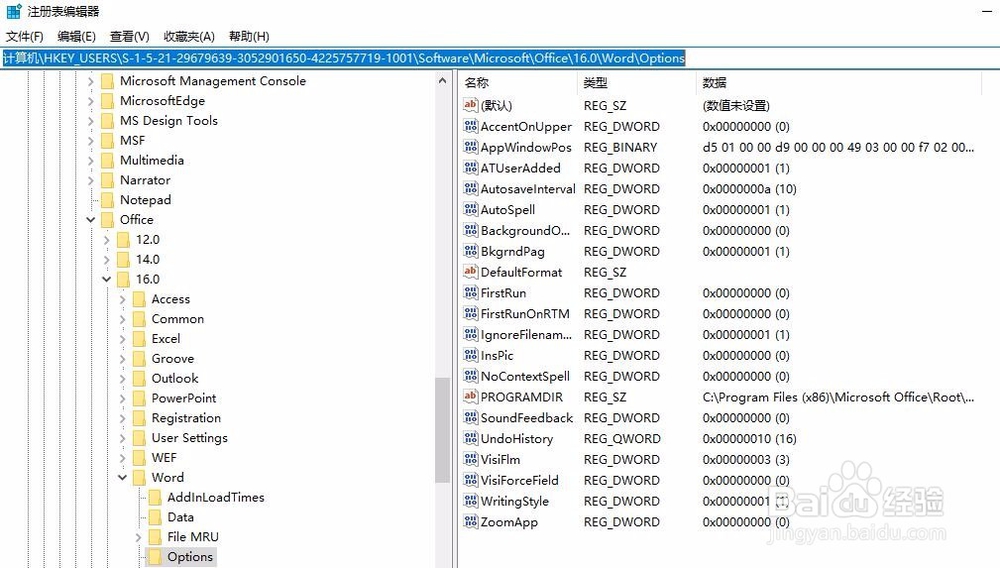Screen dimensions: 1000x568
Task: Select the Data folder icon
Action: [x=155, y=517]
